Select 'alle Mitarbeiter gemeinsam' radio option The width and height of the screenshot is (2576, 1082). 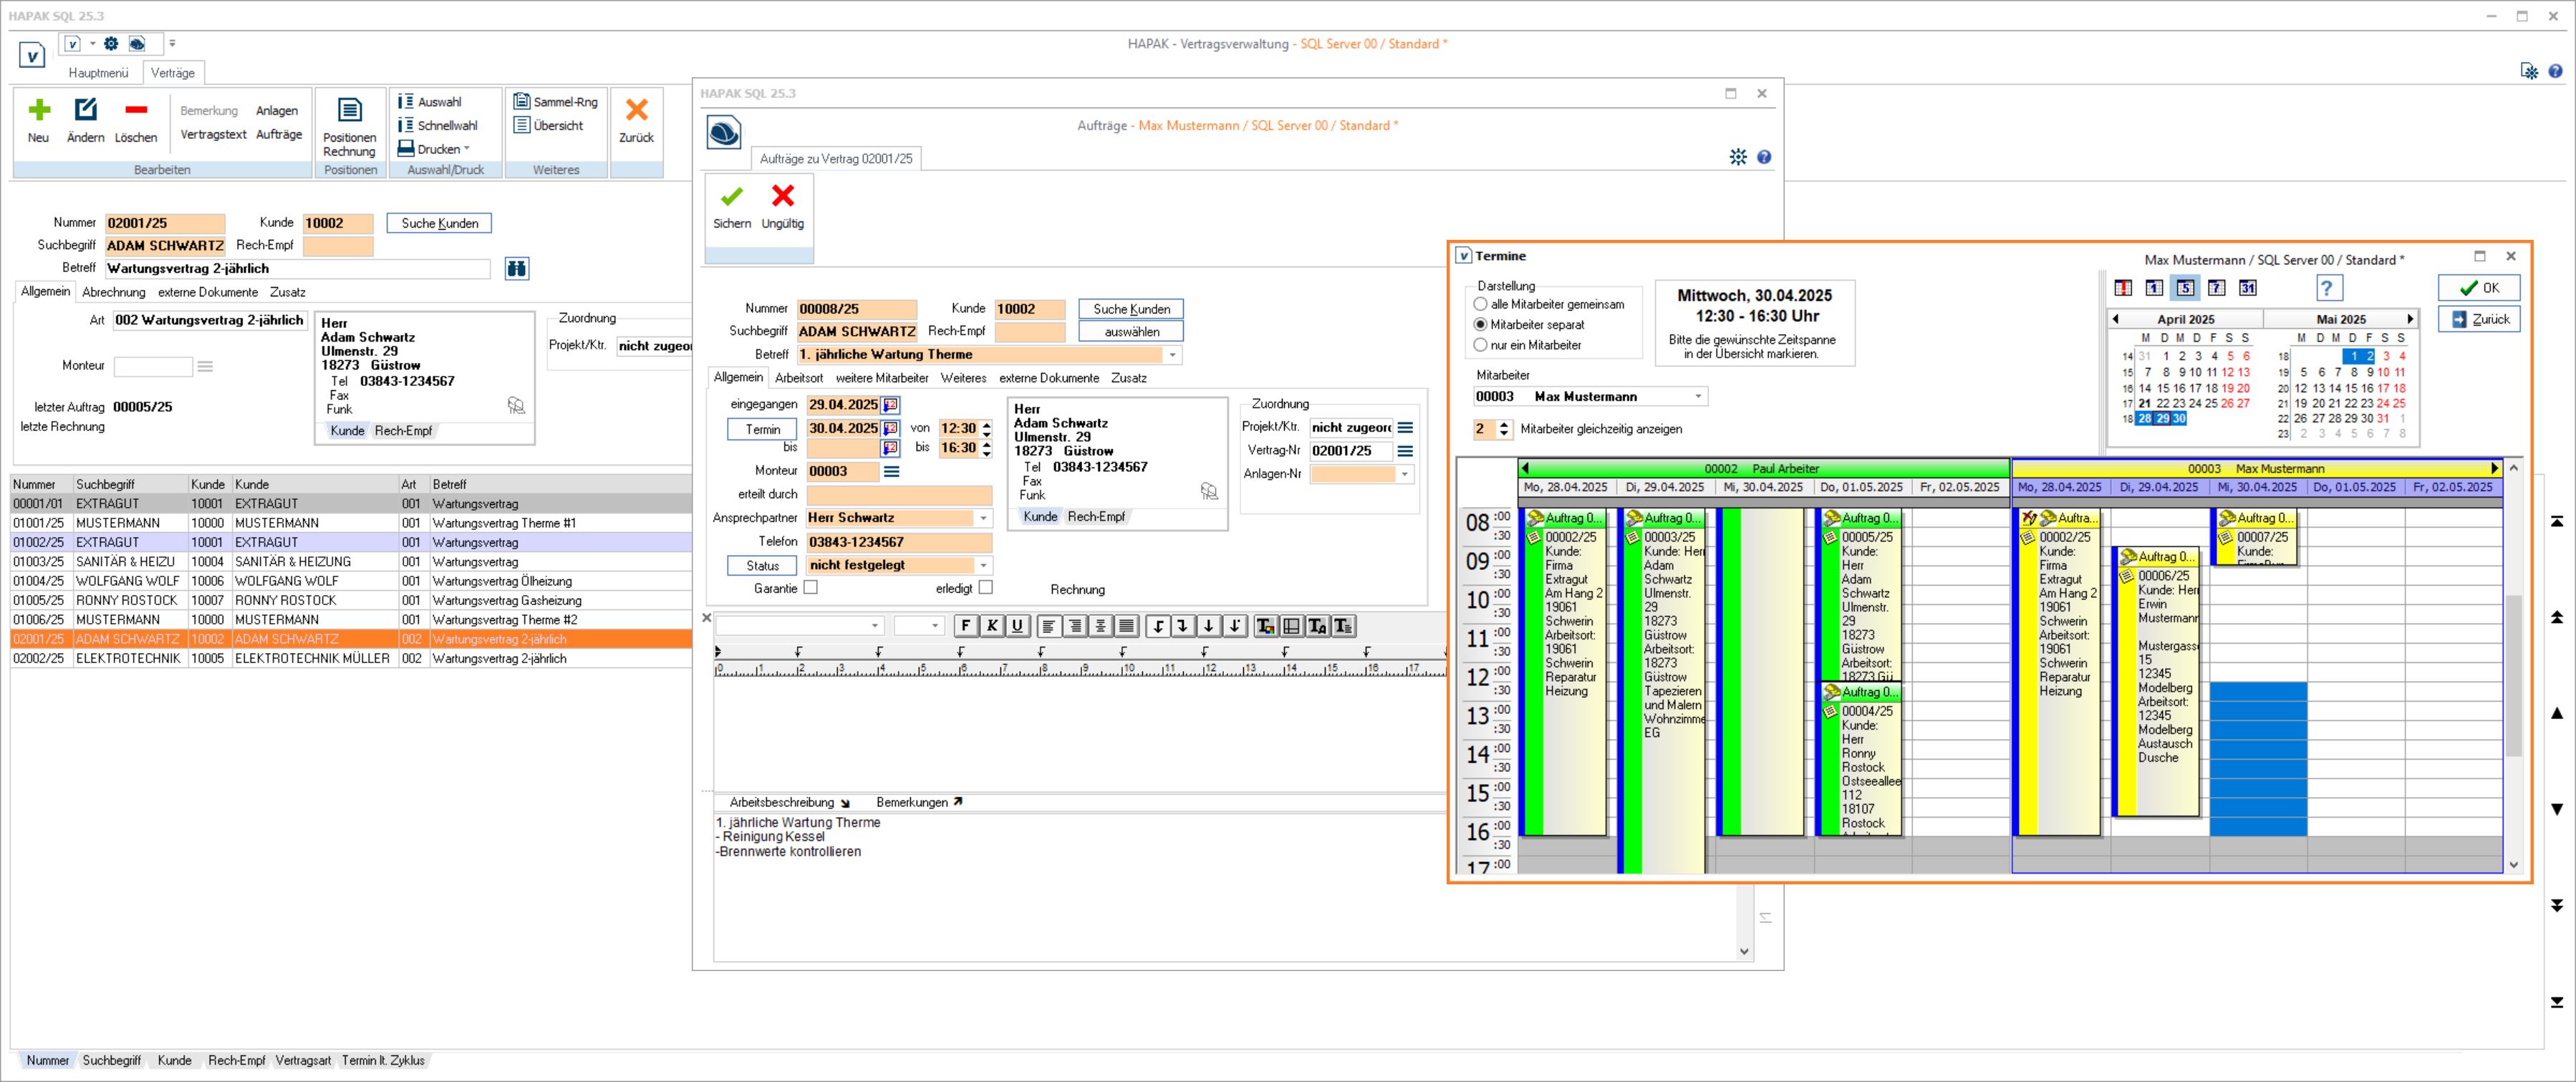click(x=1481, y=304)
